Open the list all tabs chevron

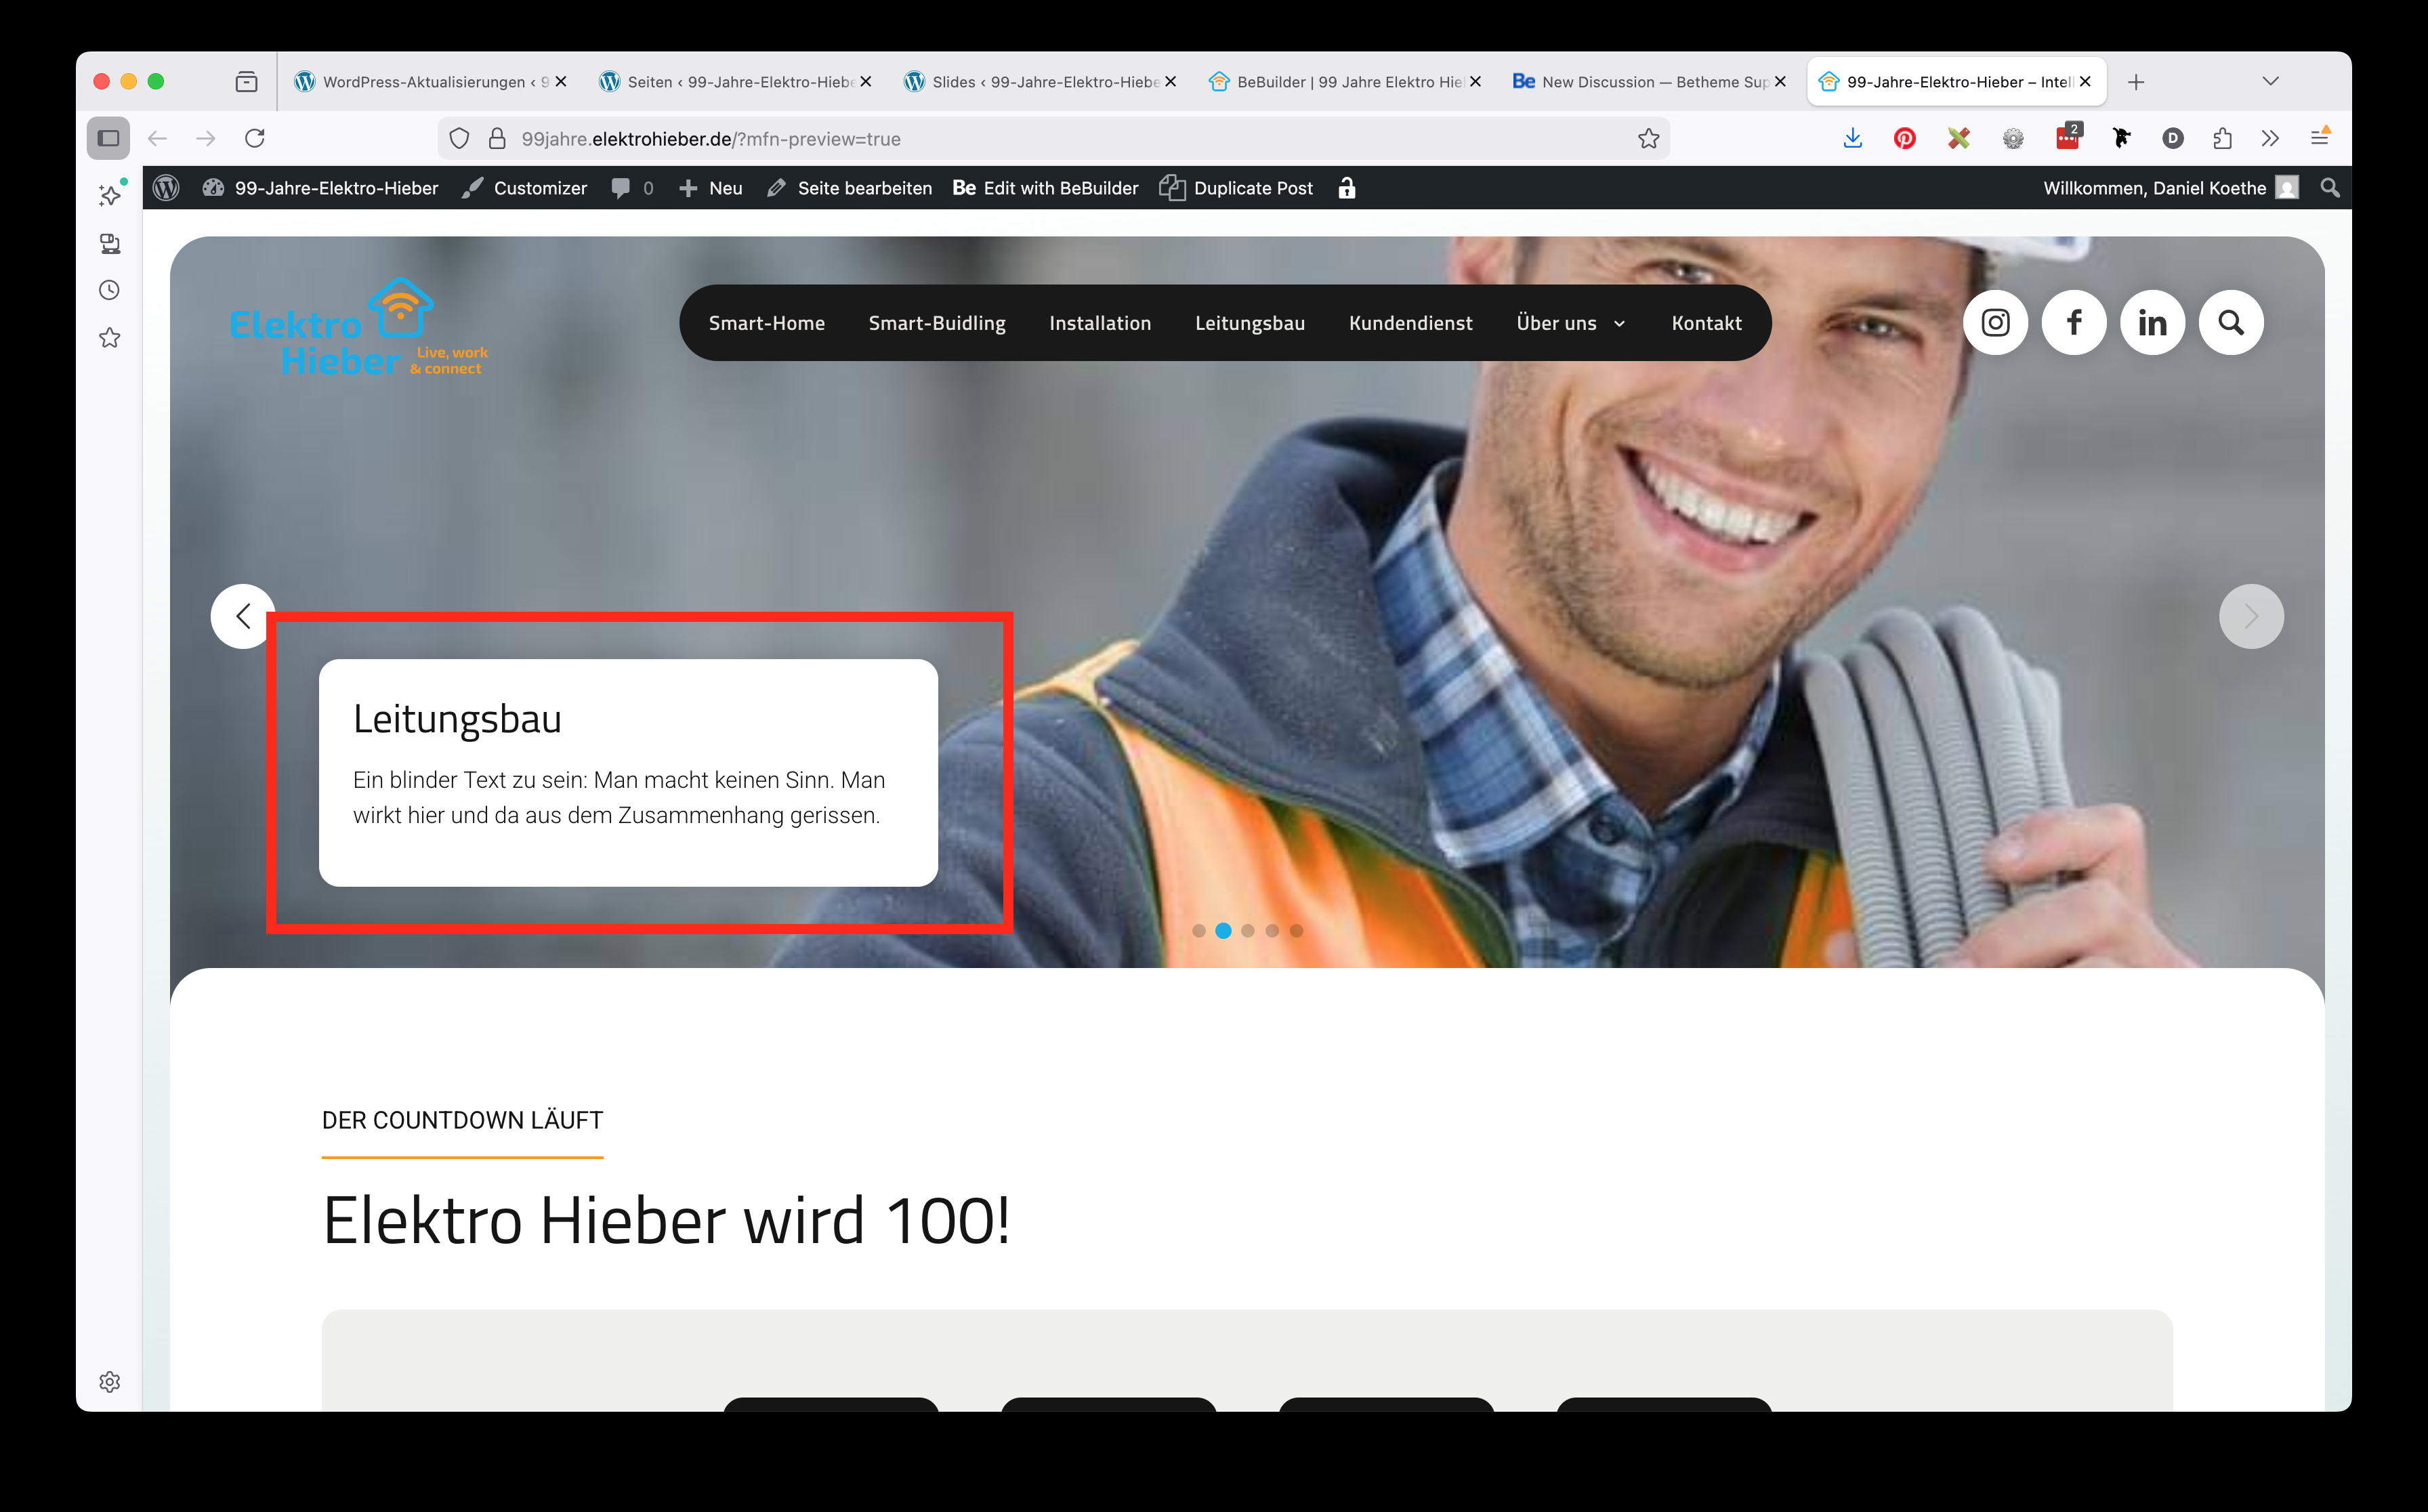pyautogui.click(x=2270, y=82)
